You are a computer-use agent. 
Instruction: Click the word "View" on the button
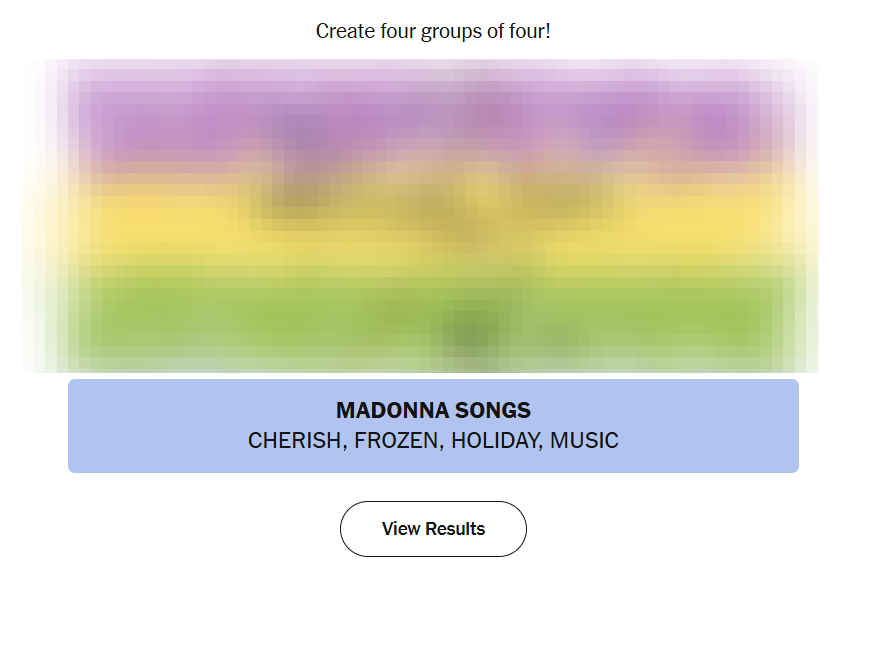point(401,529)
